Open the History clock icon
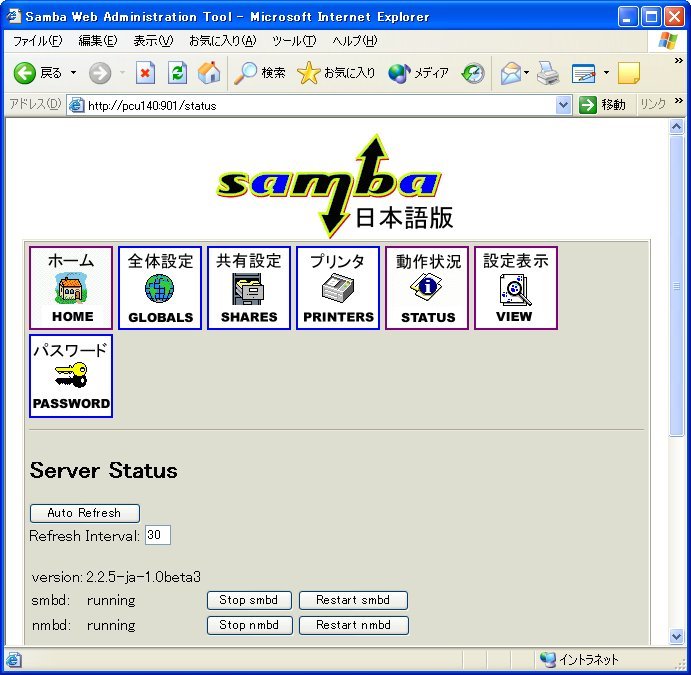This screenshot has width=691, height=675. [x=473, y=73]
